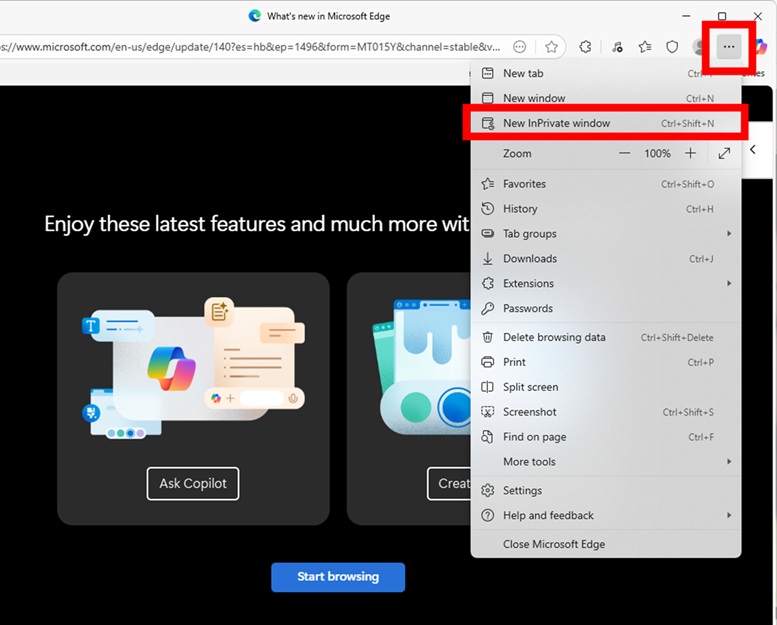Click the Browser essentials shield icon
The width and height of the screenshot is (777, 625).
click(x=672, y=47)
